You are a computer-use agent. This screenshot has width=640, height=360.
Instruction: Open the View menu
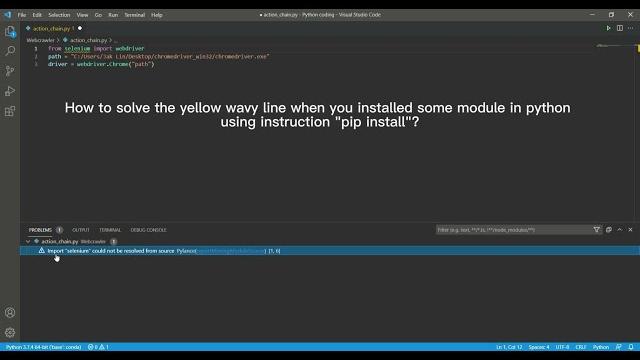click(x=82, y=15)
